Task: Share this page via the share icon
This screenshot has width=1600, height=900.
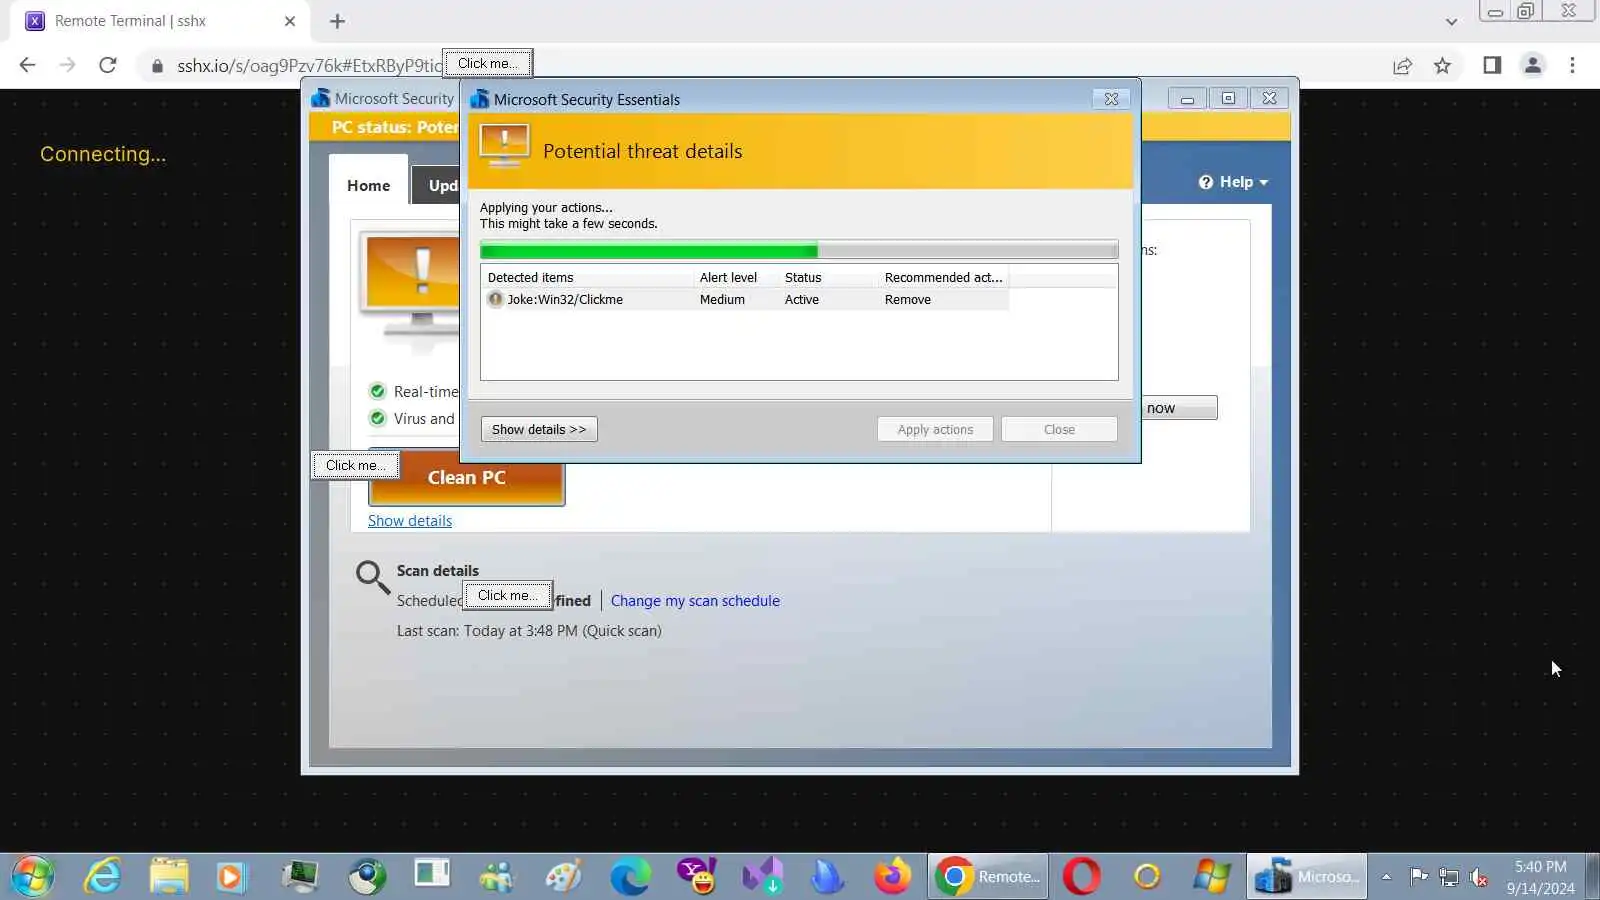Action: [1402, 65]
